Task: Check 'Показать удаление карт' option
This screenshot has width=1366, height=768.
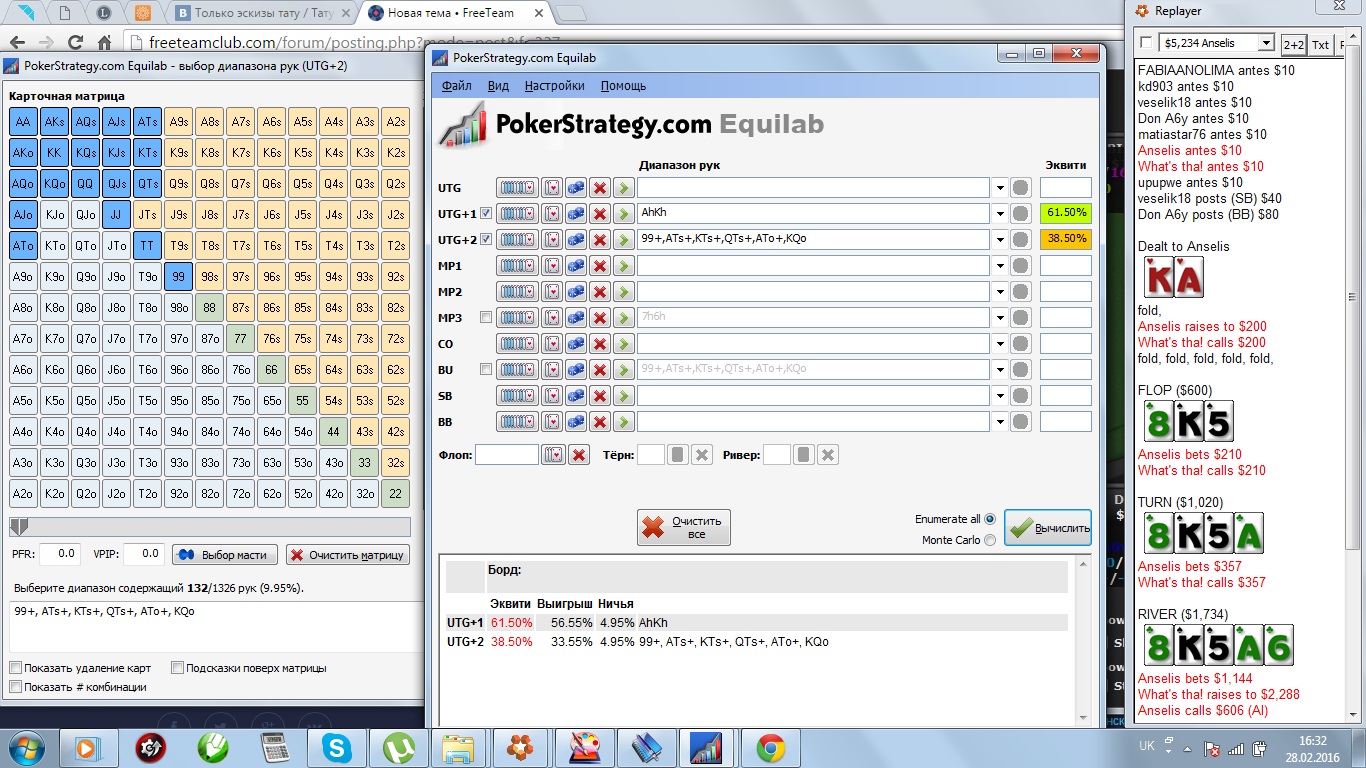Action: click(15, 668)
